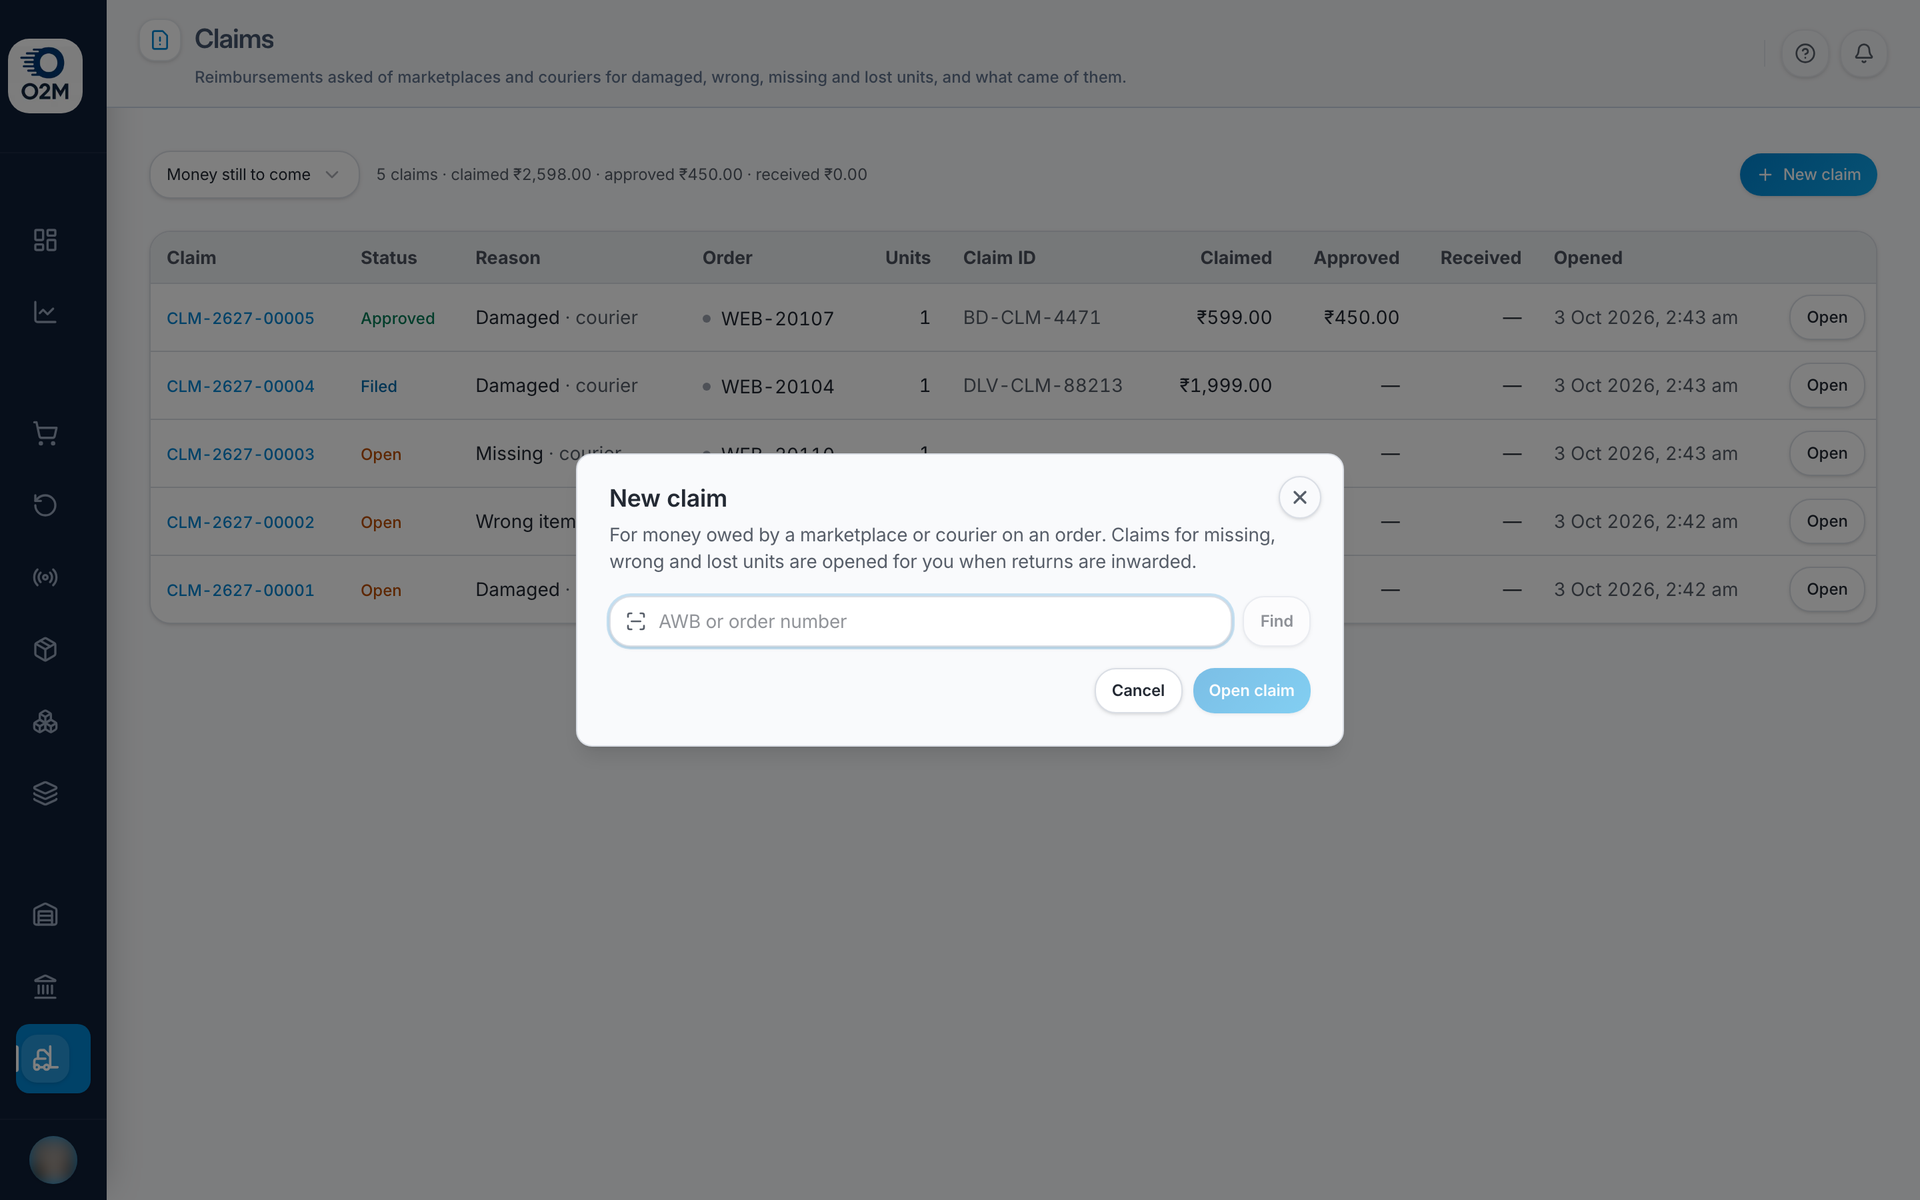Open the broadcast signal icon in sidebar
Screen dimensions: 1920x1200
coord(45,577)
